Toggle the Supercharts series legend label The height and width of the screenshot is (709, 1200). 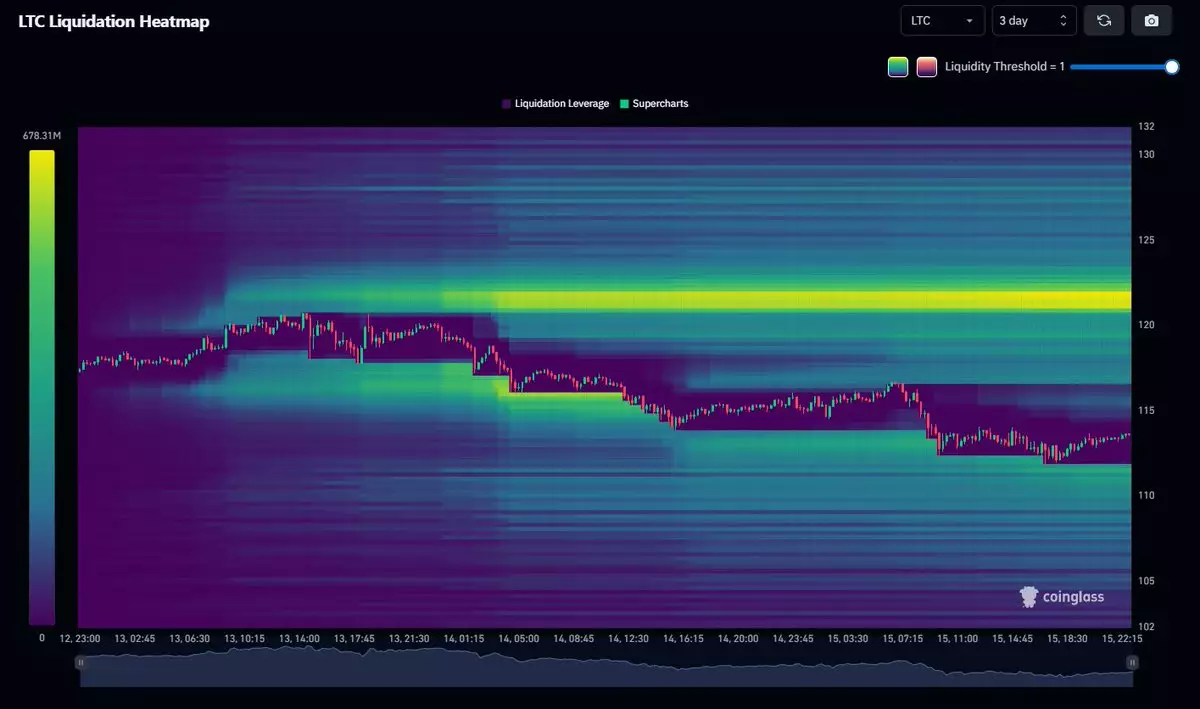point(660,104)
